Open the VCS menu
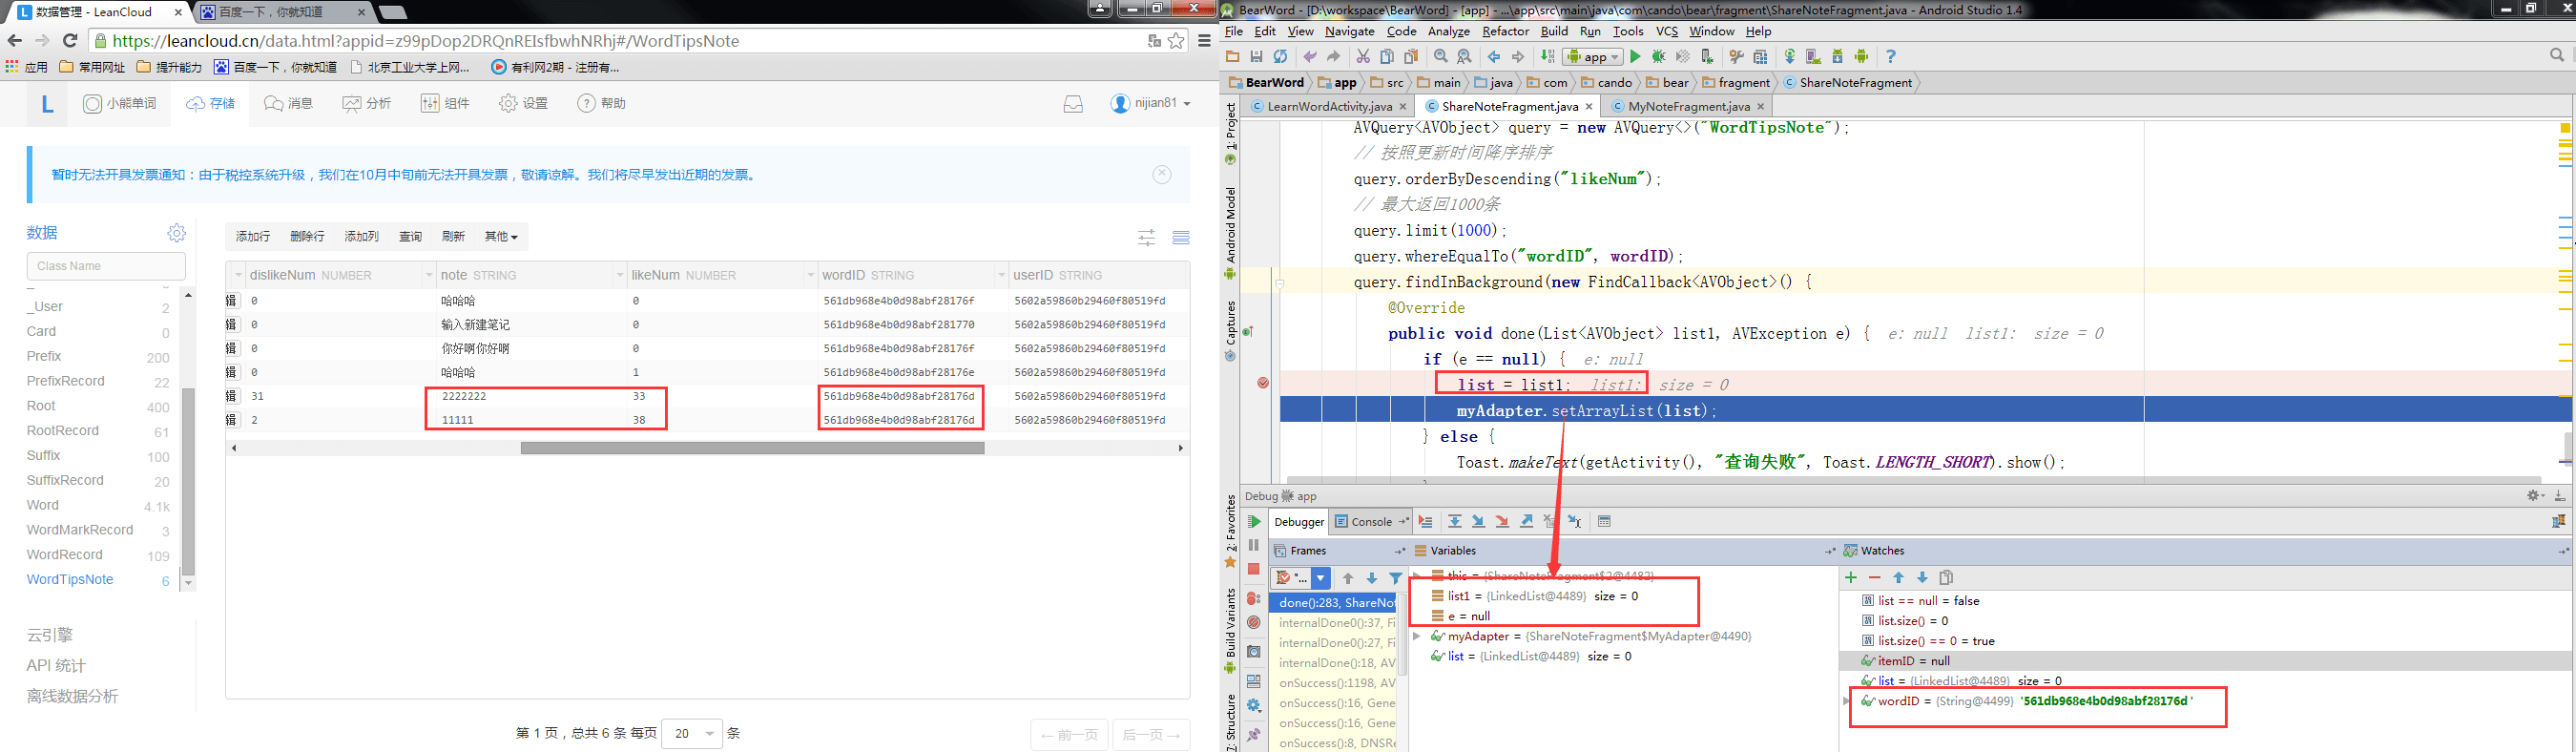 coord(1667,32)
